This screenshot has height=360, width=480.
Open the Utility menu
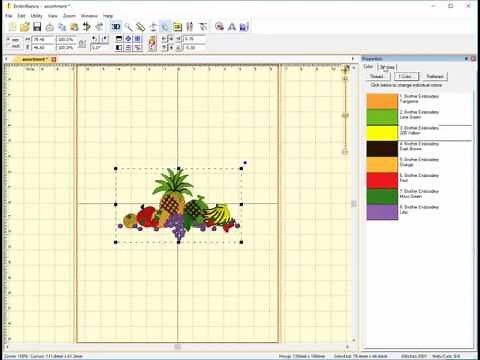[36, 16]
